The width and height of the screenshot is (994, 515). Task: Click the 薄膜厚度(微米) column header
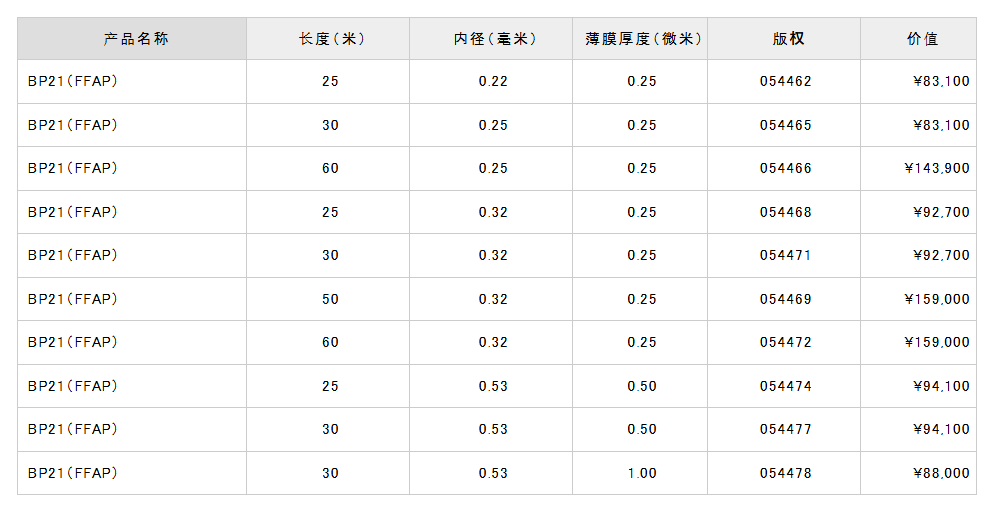pos(642,39)
